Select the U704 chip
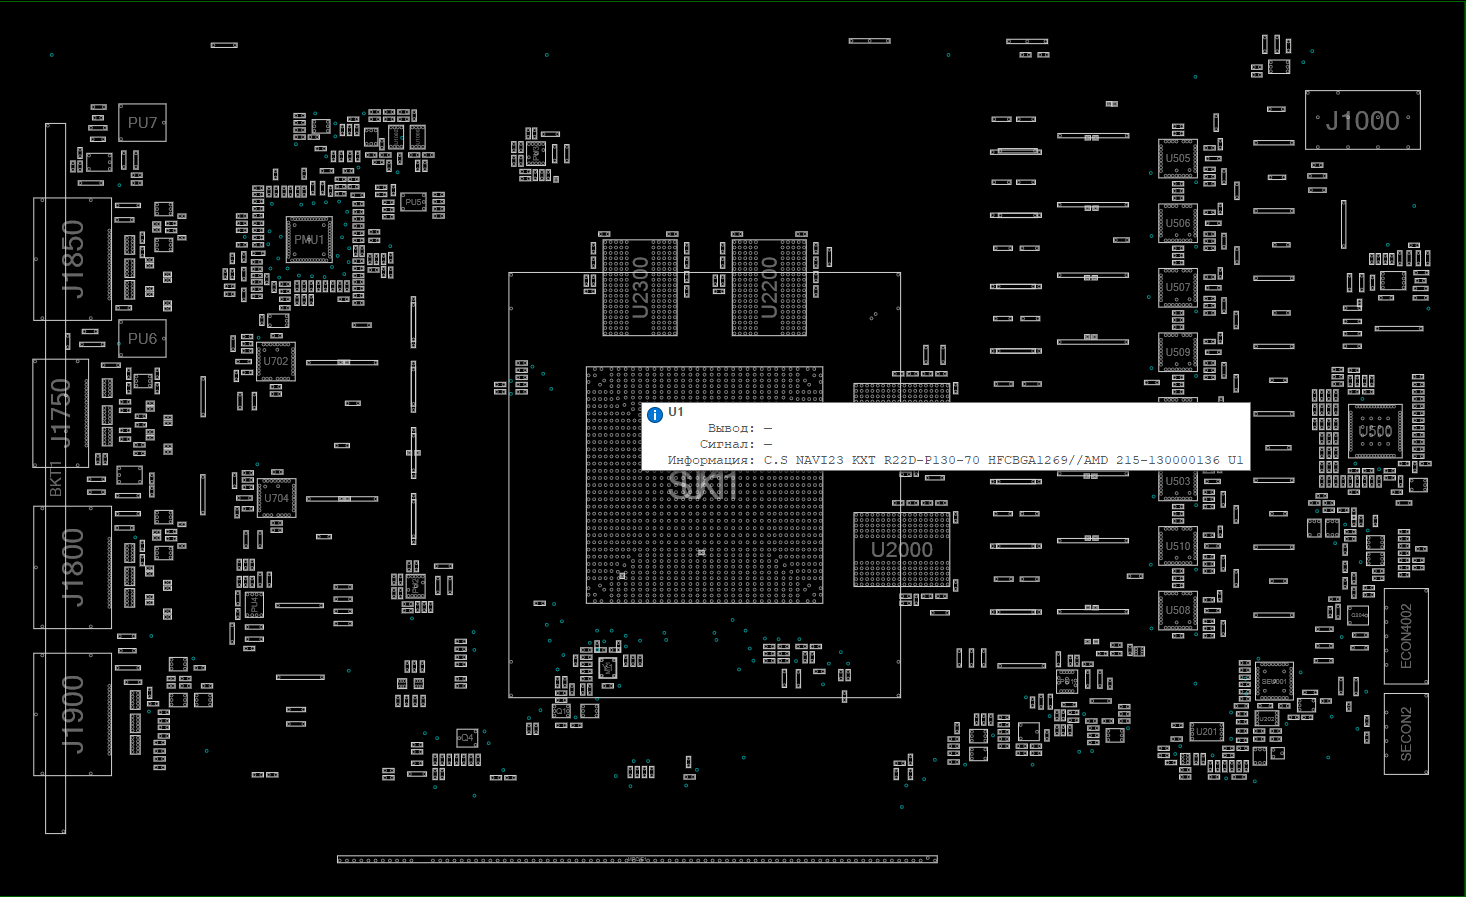This screenshot has width=1466, height=897. (x=276, y=498)
